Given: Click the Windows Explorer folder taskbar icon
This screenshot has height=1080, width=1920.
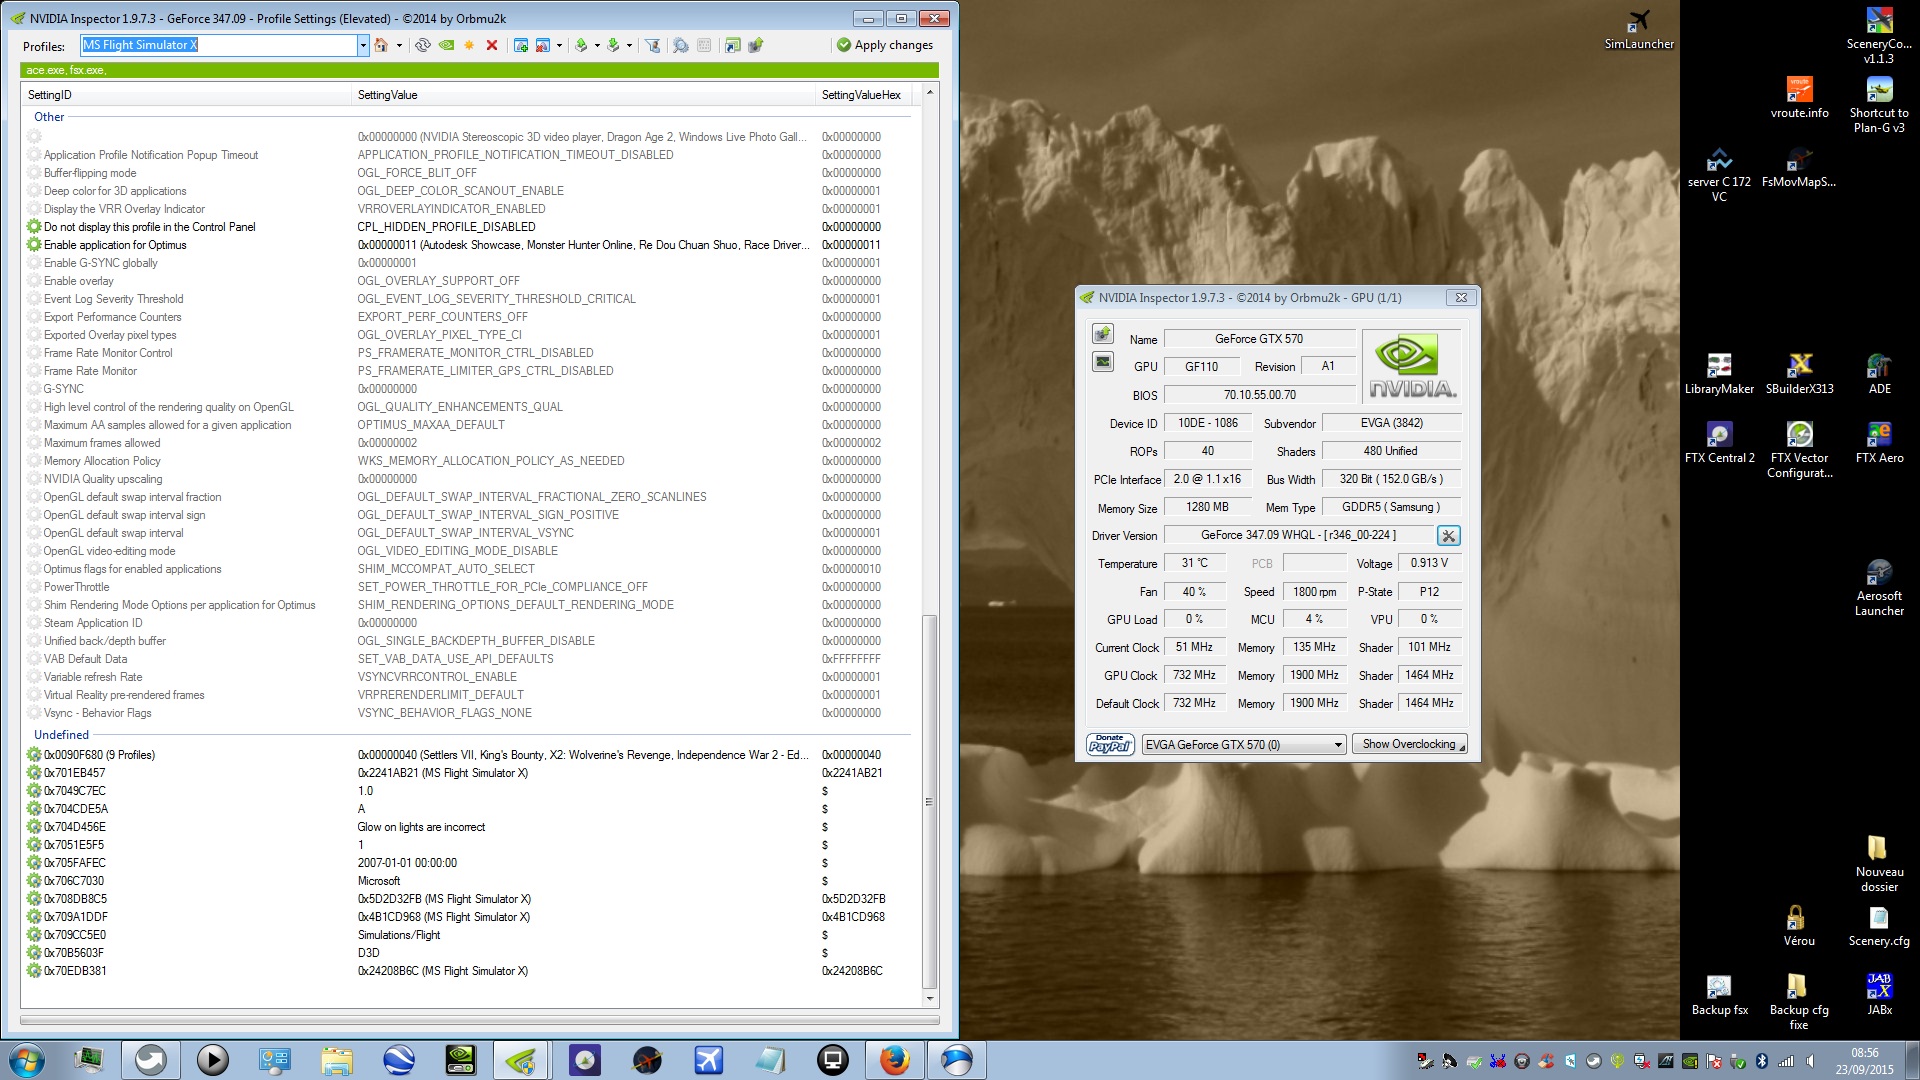Looking at the screenshot, I should tap(337, 1060).
